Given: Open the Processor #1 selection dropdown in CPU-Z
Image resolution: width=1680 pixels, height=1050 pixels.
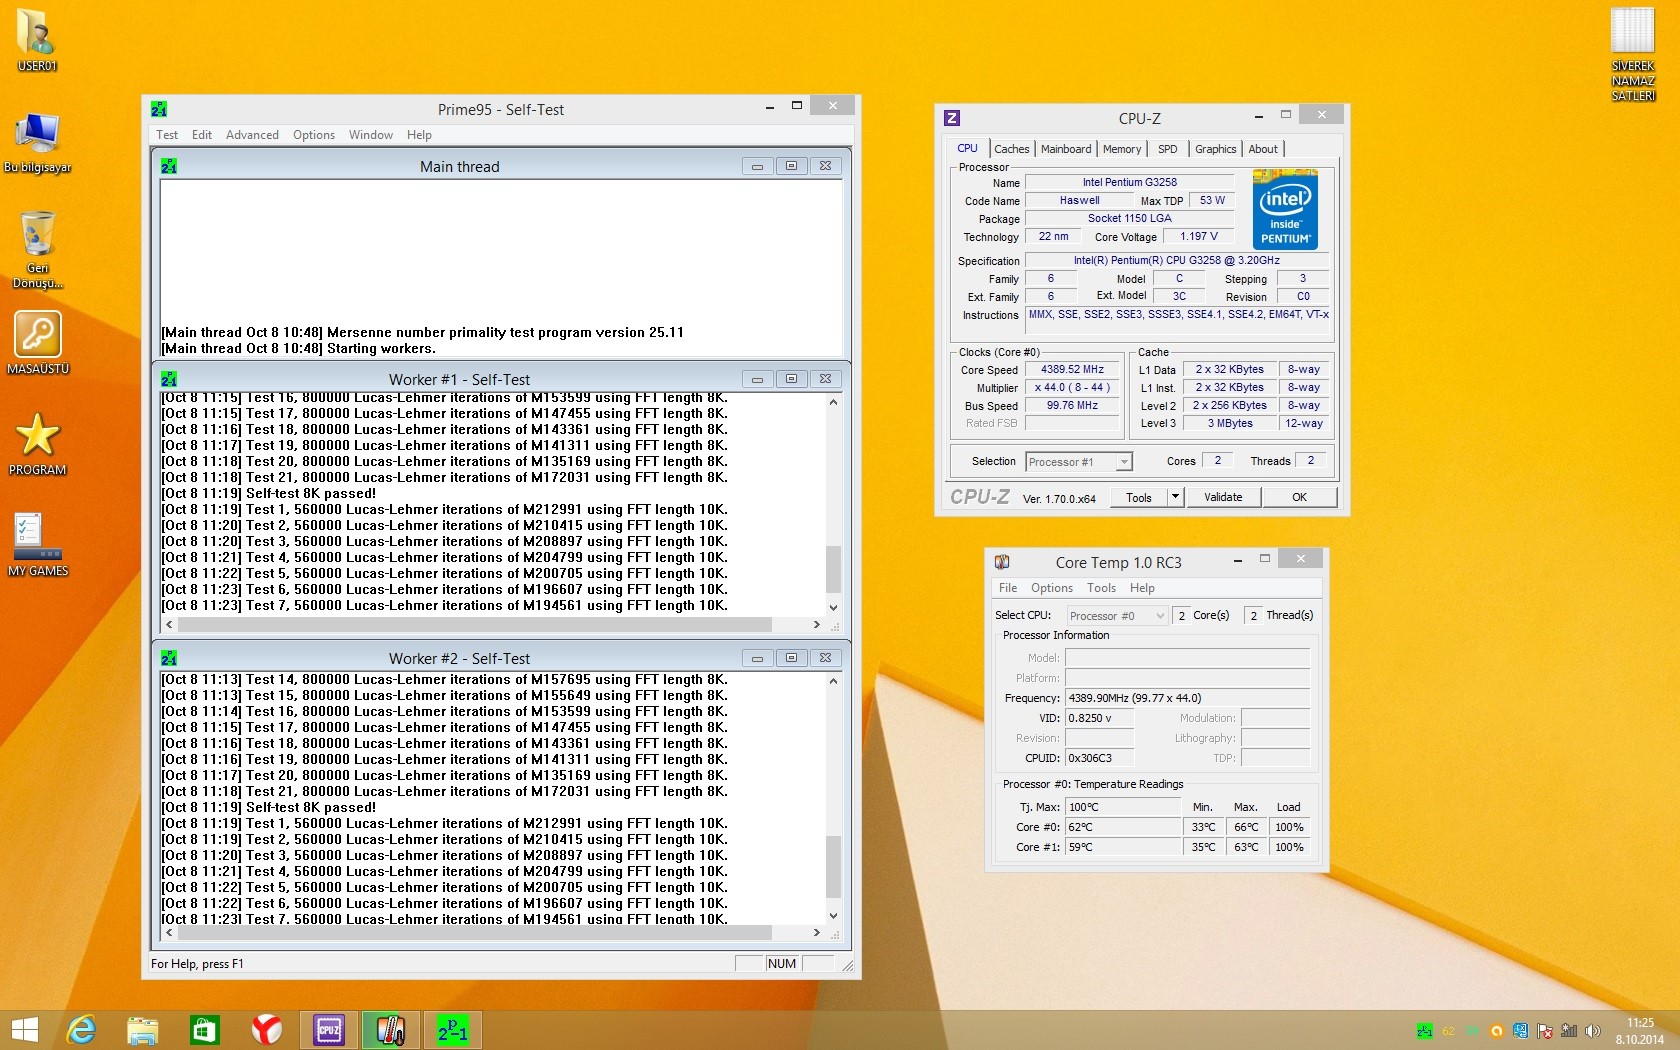Looking at the screenshot, I should point(1079,462).
